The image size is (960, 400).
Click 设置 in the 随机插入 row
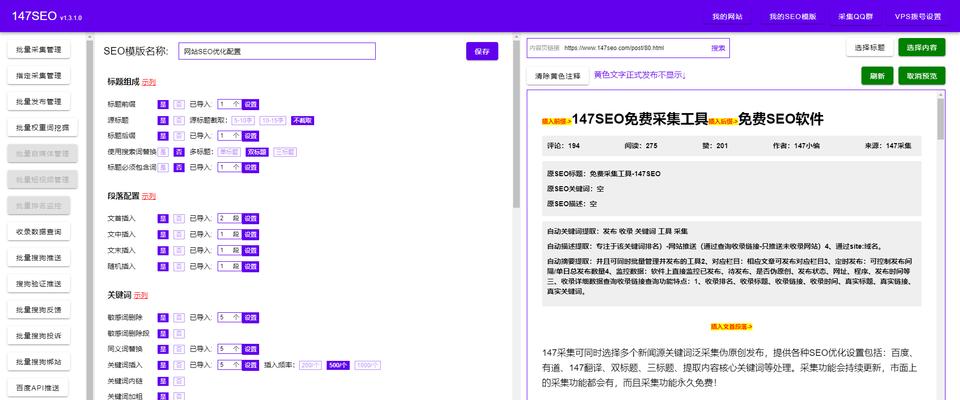pos(250,266)
